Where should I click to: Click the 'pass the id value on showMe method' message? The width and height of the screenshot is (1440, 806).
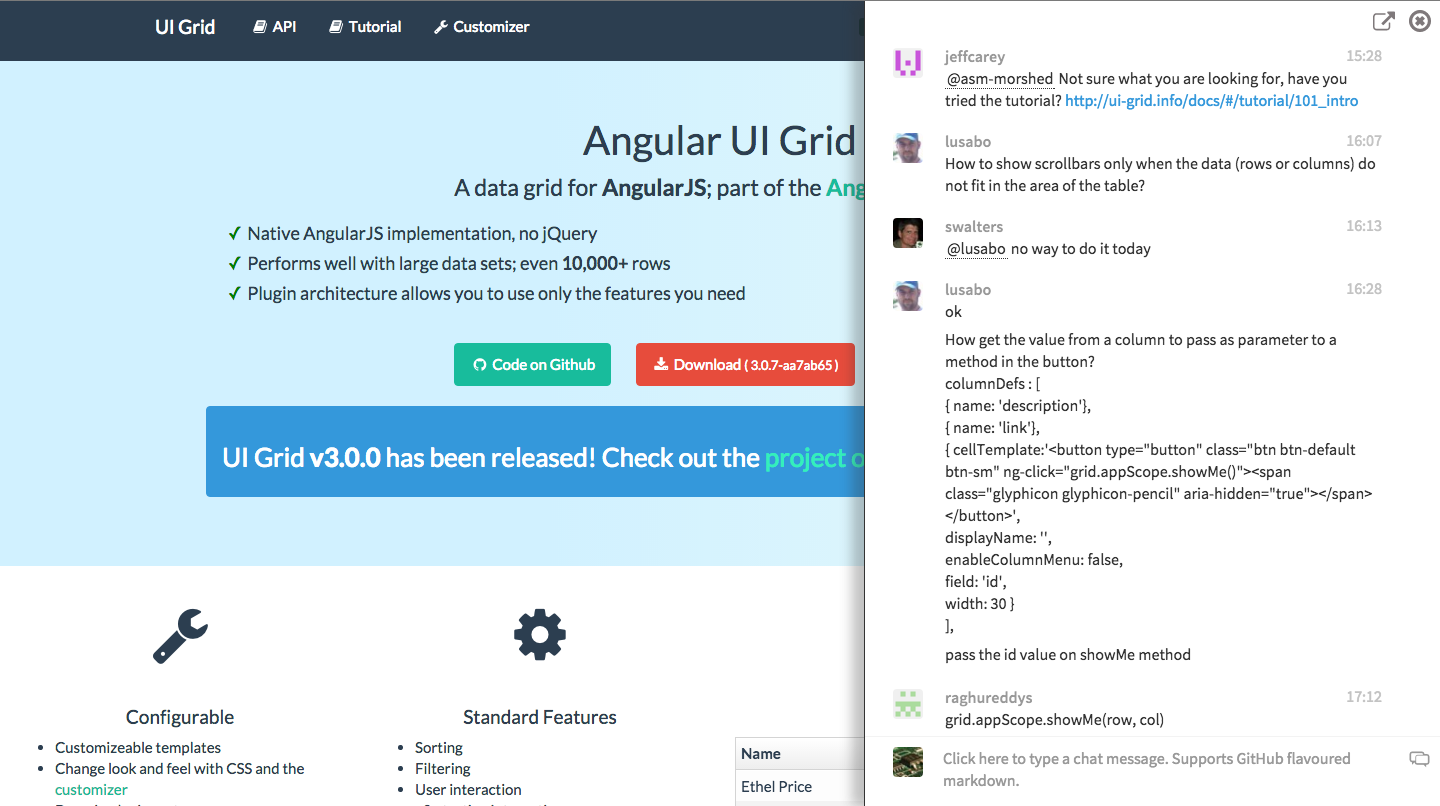(x=1068, y=655)
